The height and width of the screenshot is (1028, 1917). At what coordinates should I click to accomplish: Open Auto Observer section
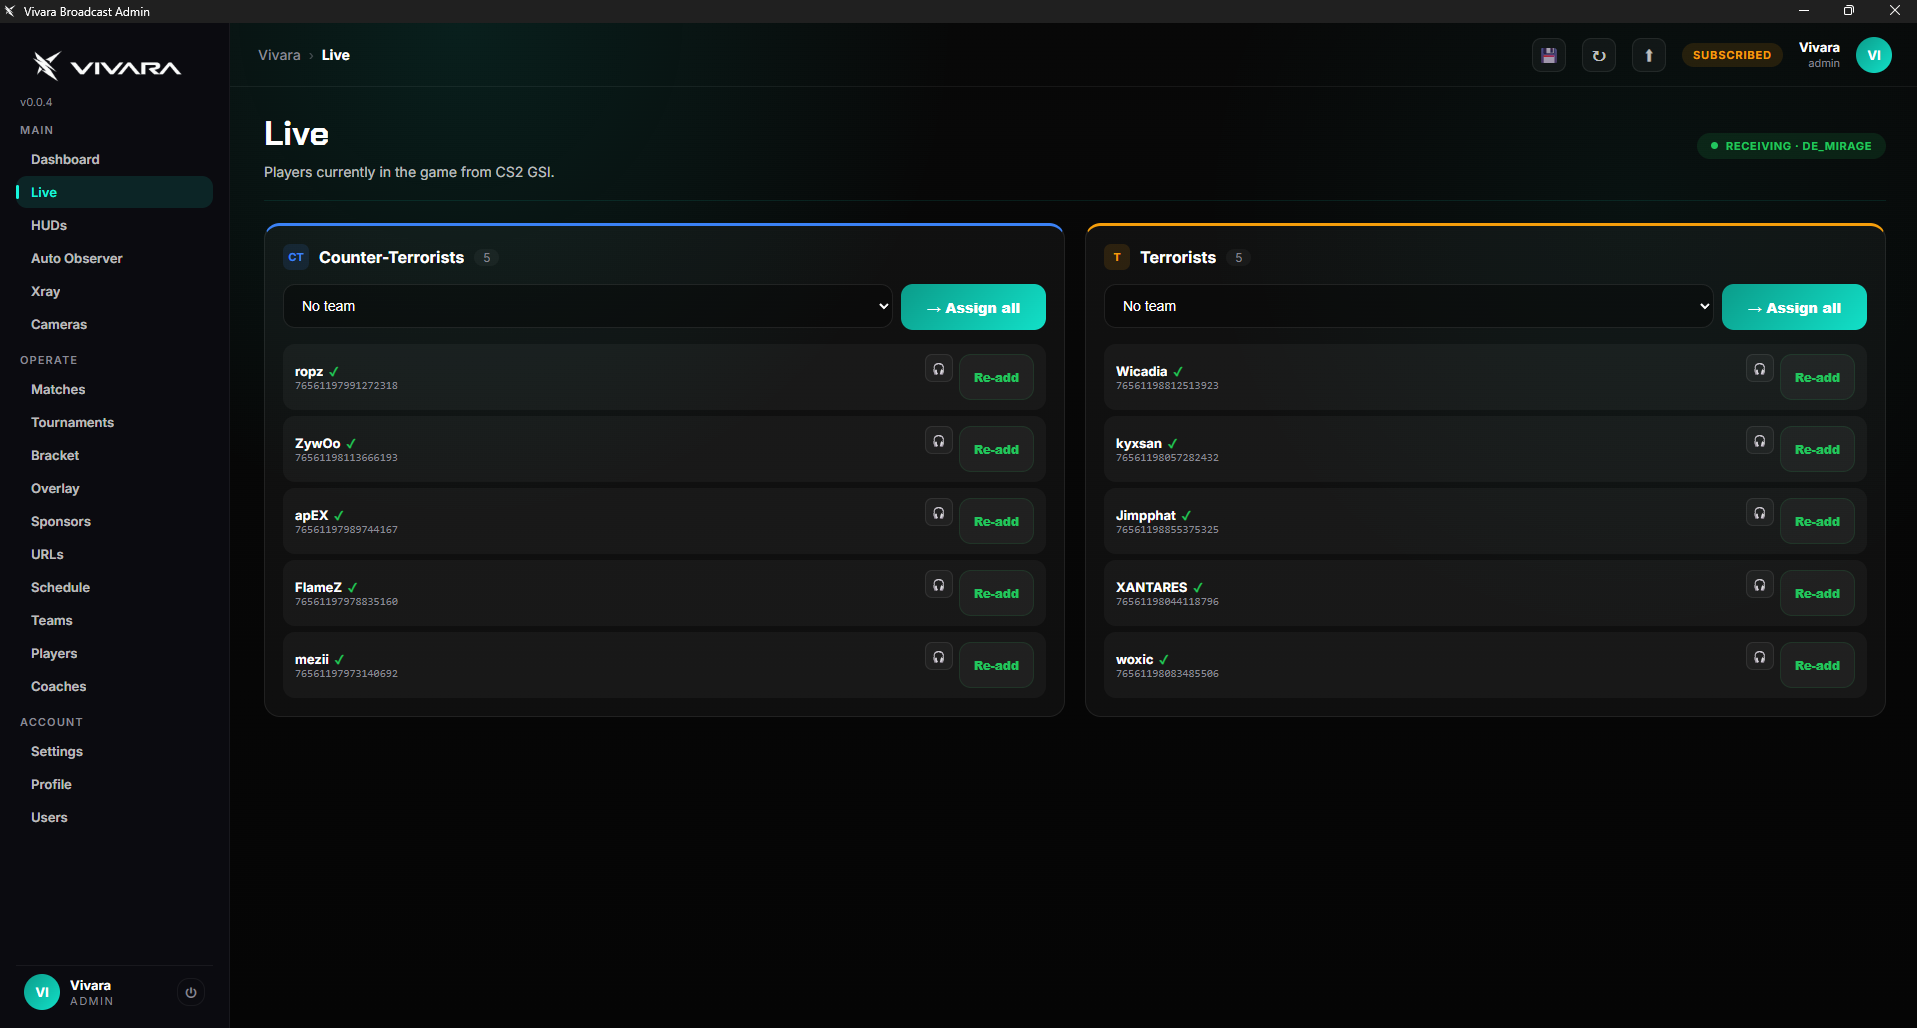pos(114,258)
